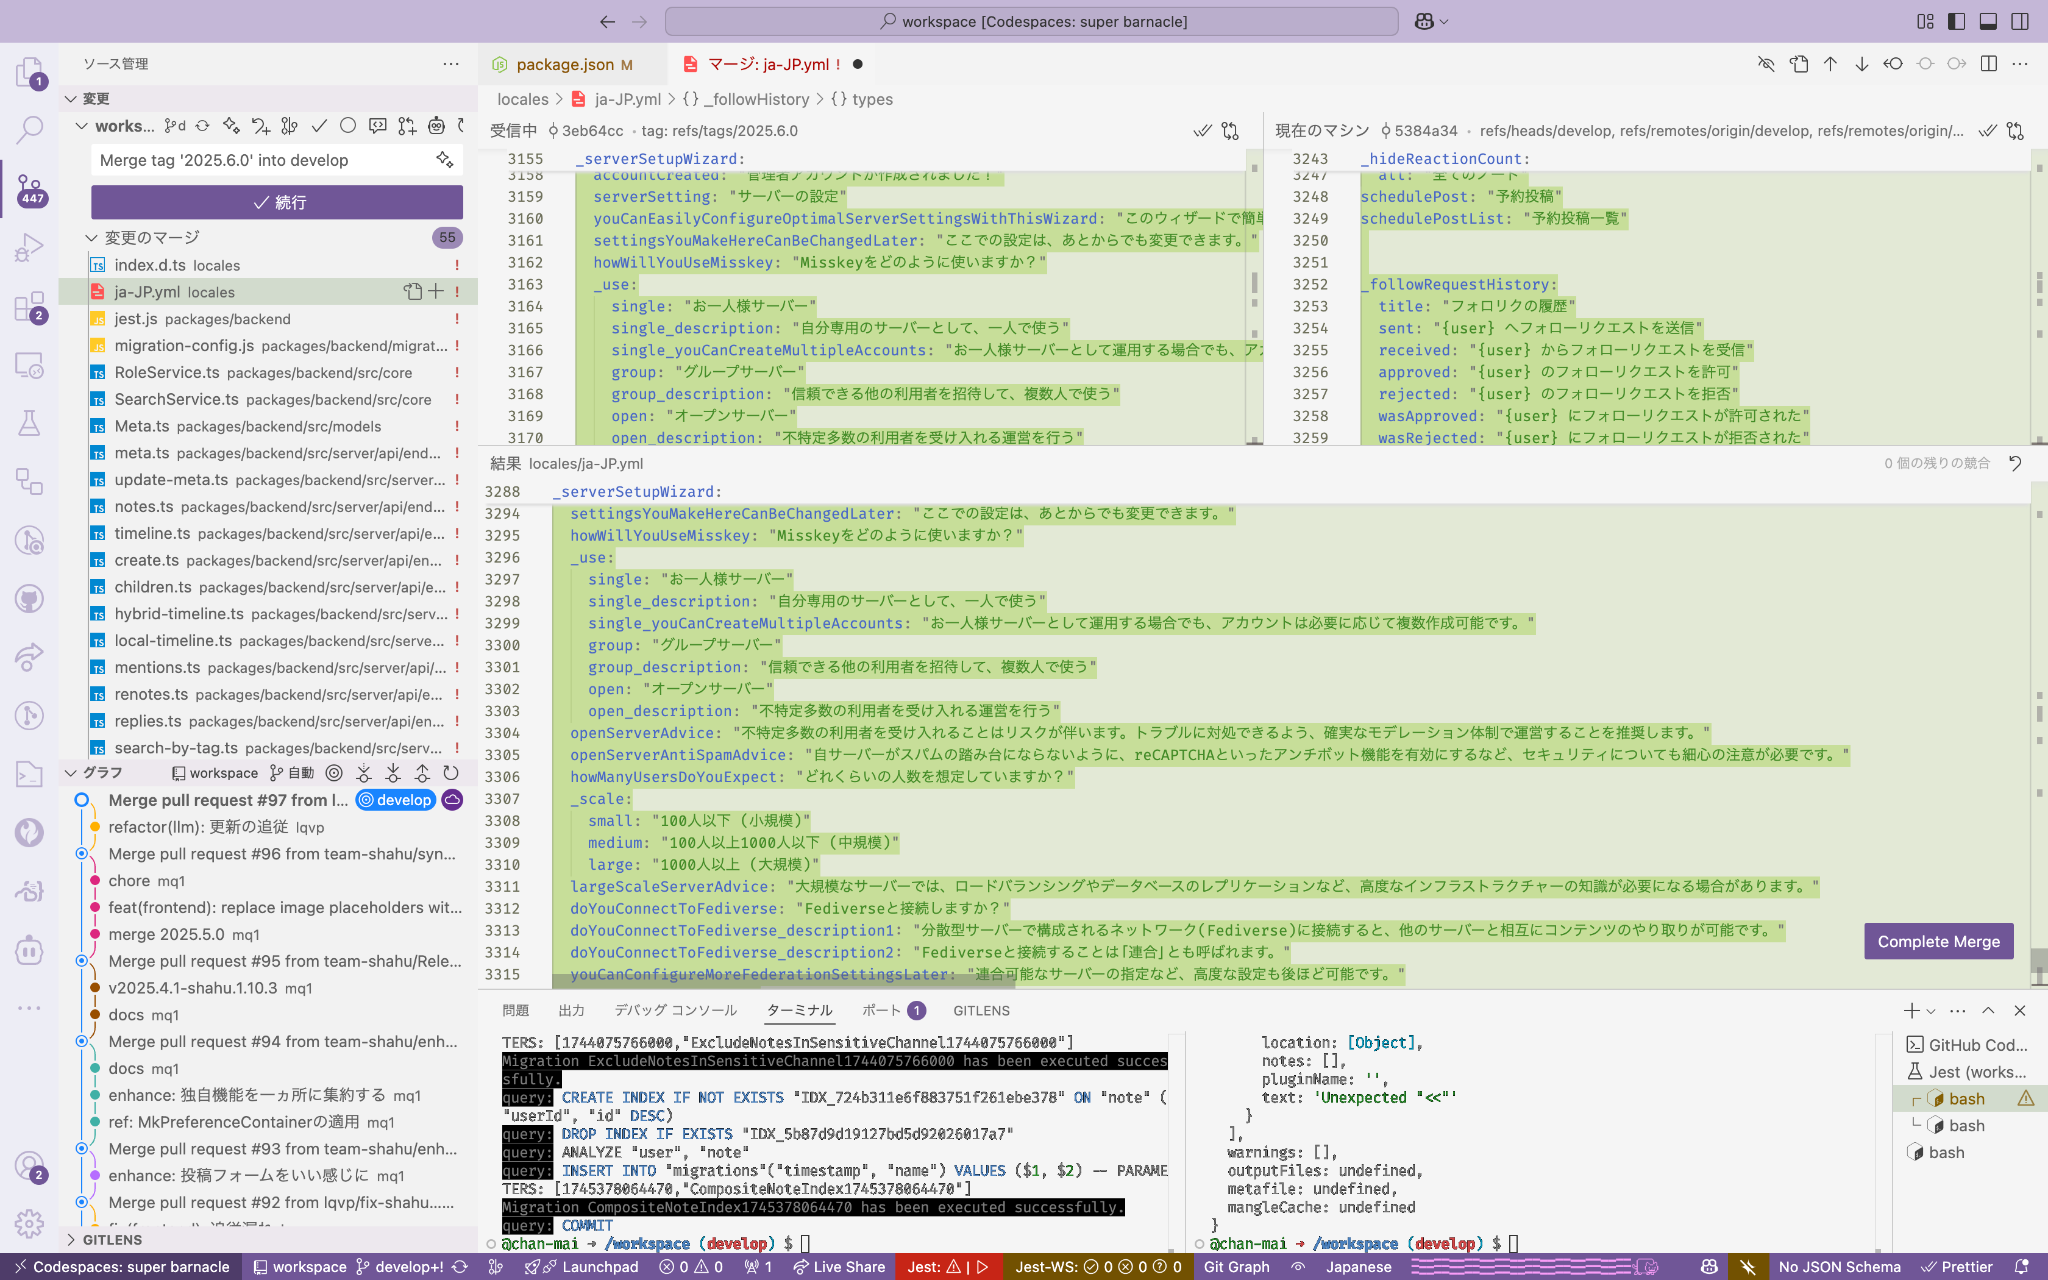The image size is (2048, 1280).
Task: Switch to ポート panel tab
Action: click(893, 1011)
